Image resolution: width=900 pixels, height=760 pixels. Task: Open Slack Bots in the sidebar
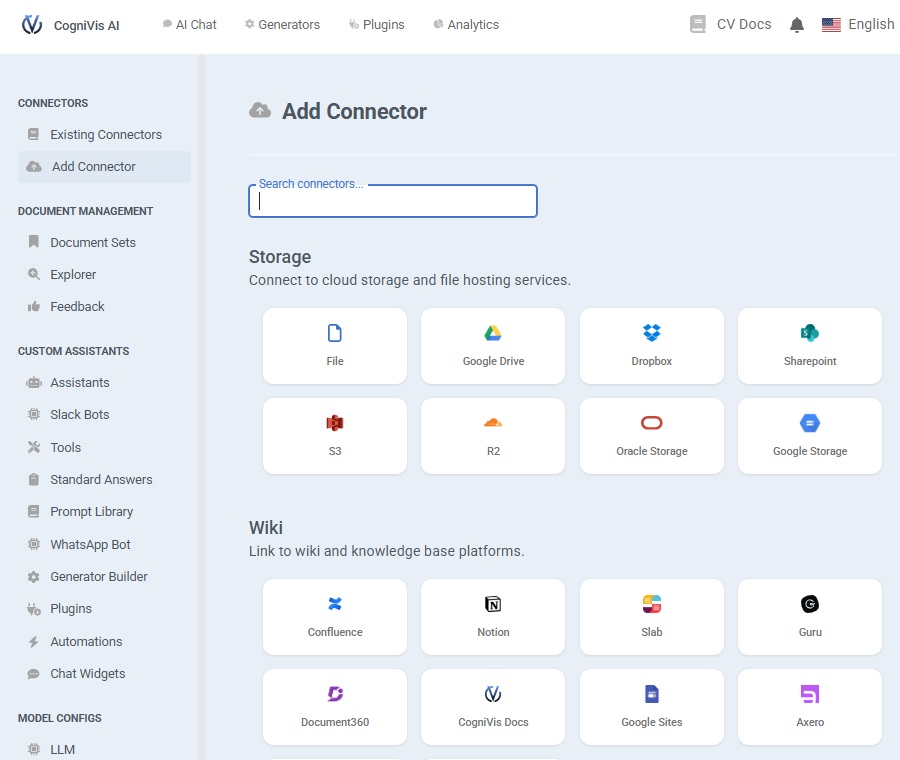80,415
